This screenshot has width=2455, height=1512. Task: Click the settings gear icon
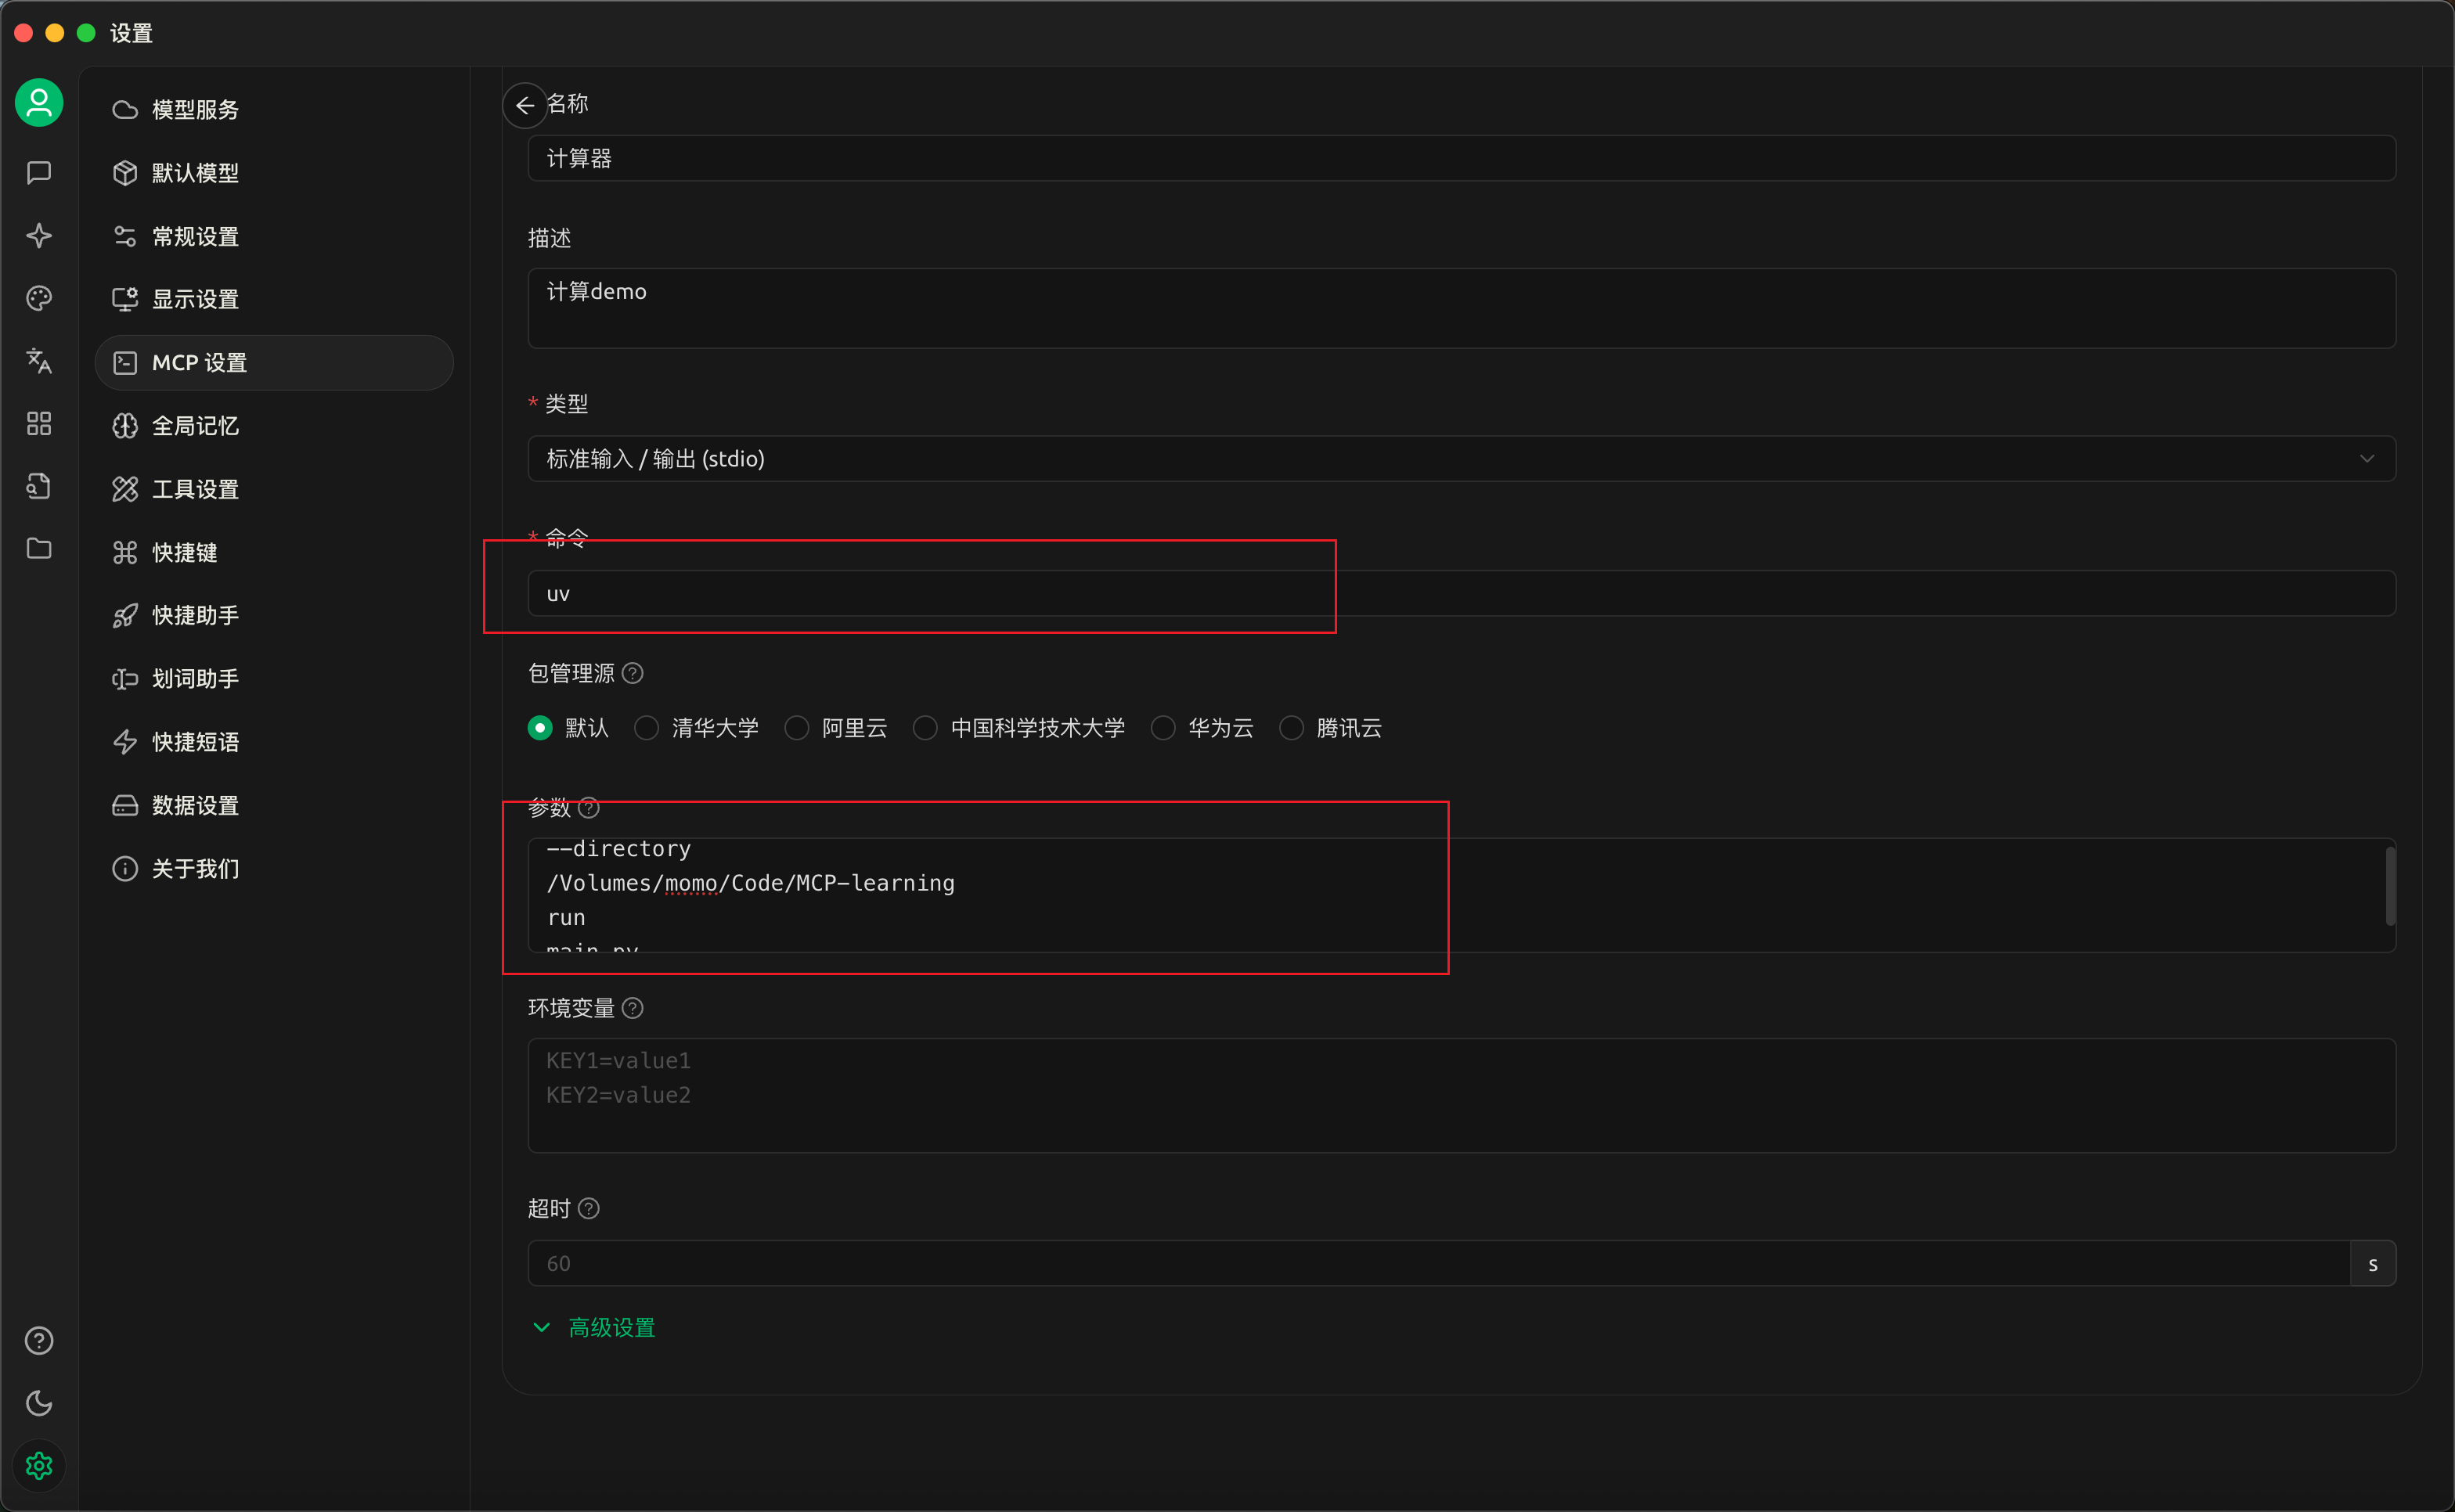tap(39, 1466)
